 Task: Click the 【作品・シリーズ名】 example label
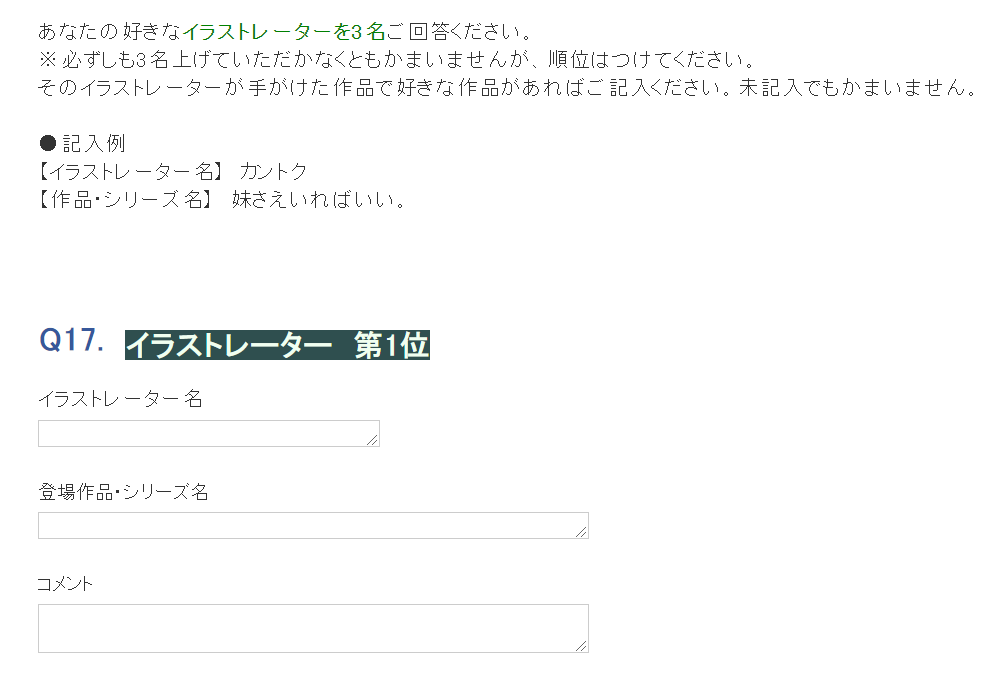(x=125, y=200)
